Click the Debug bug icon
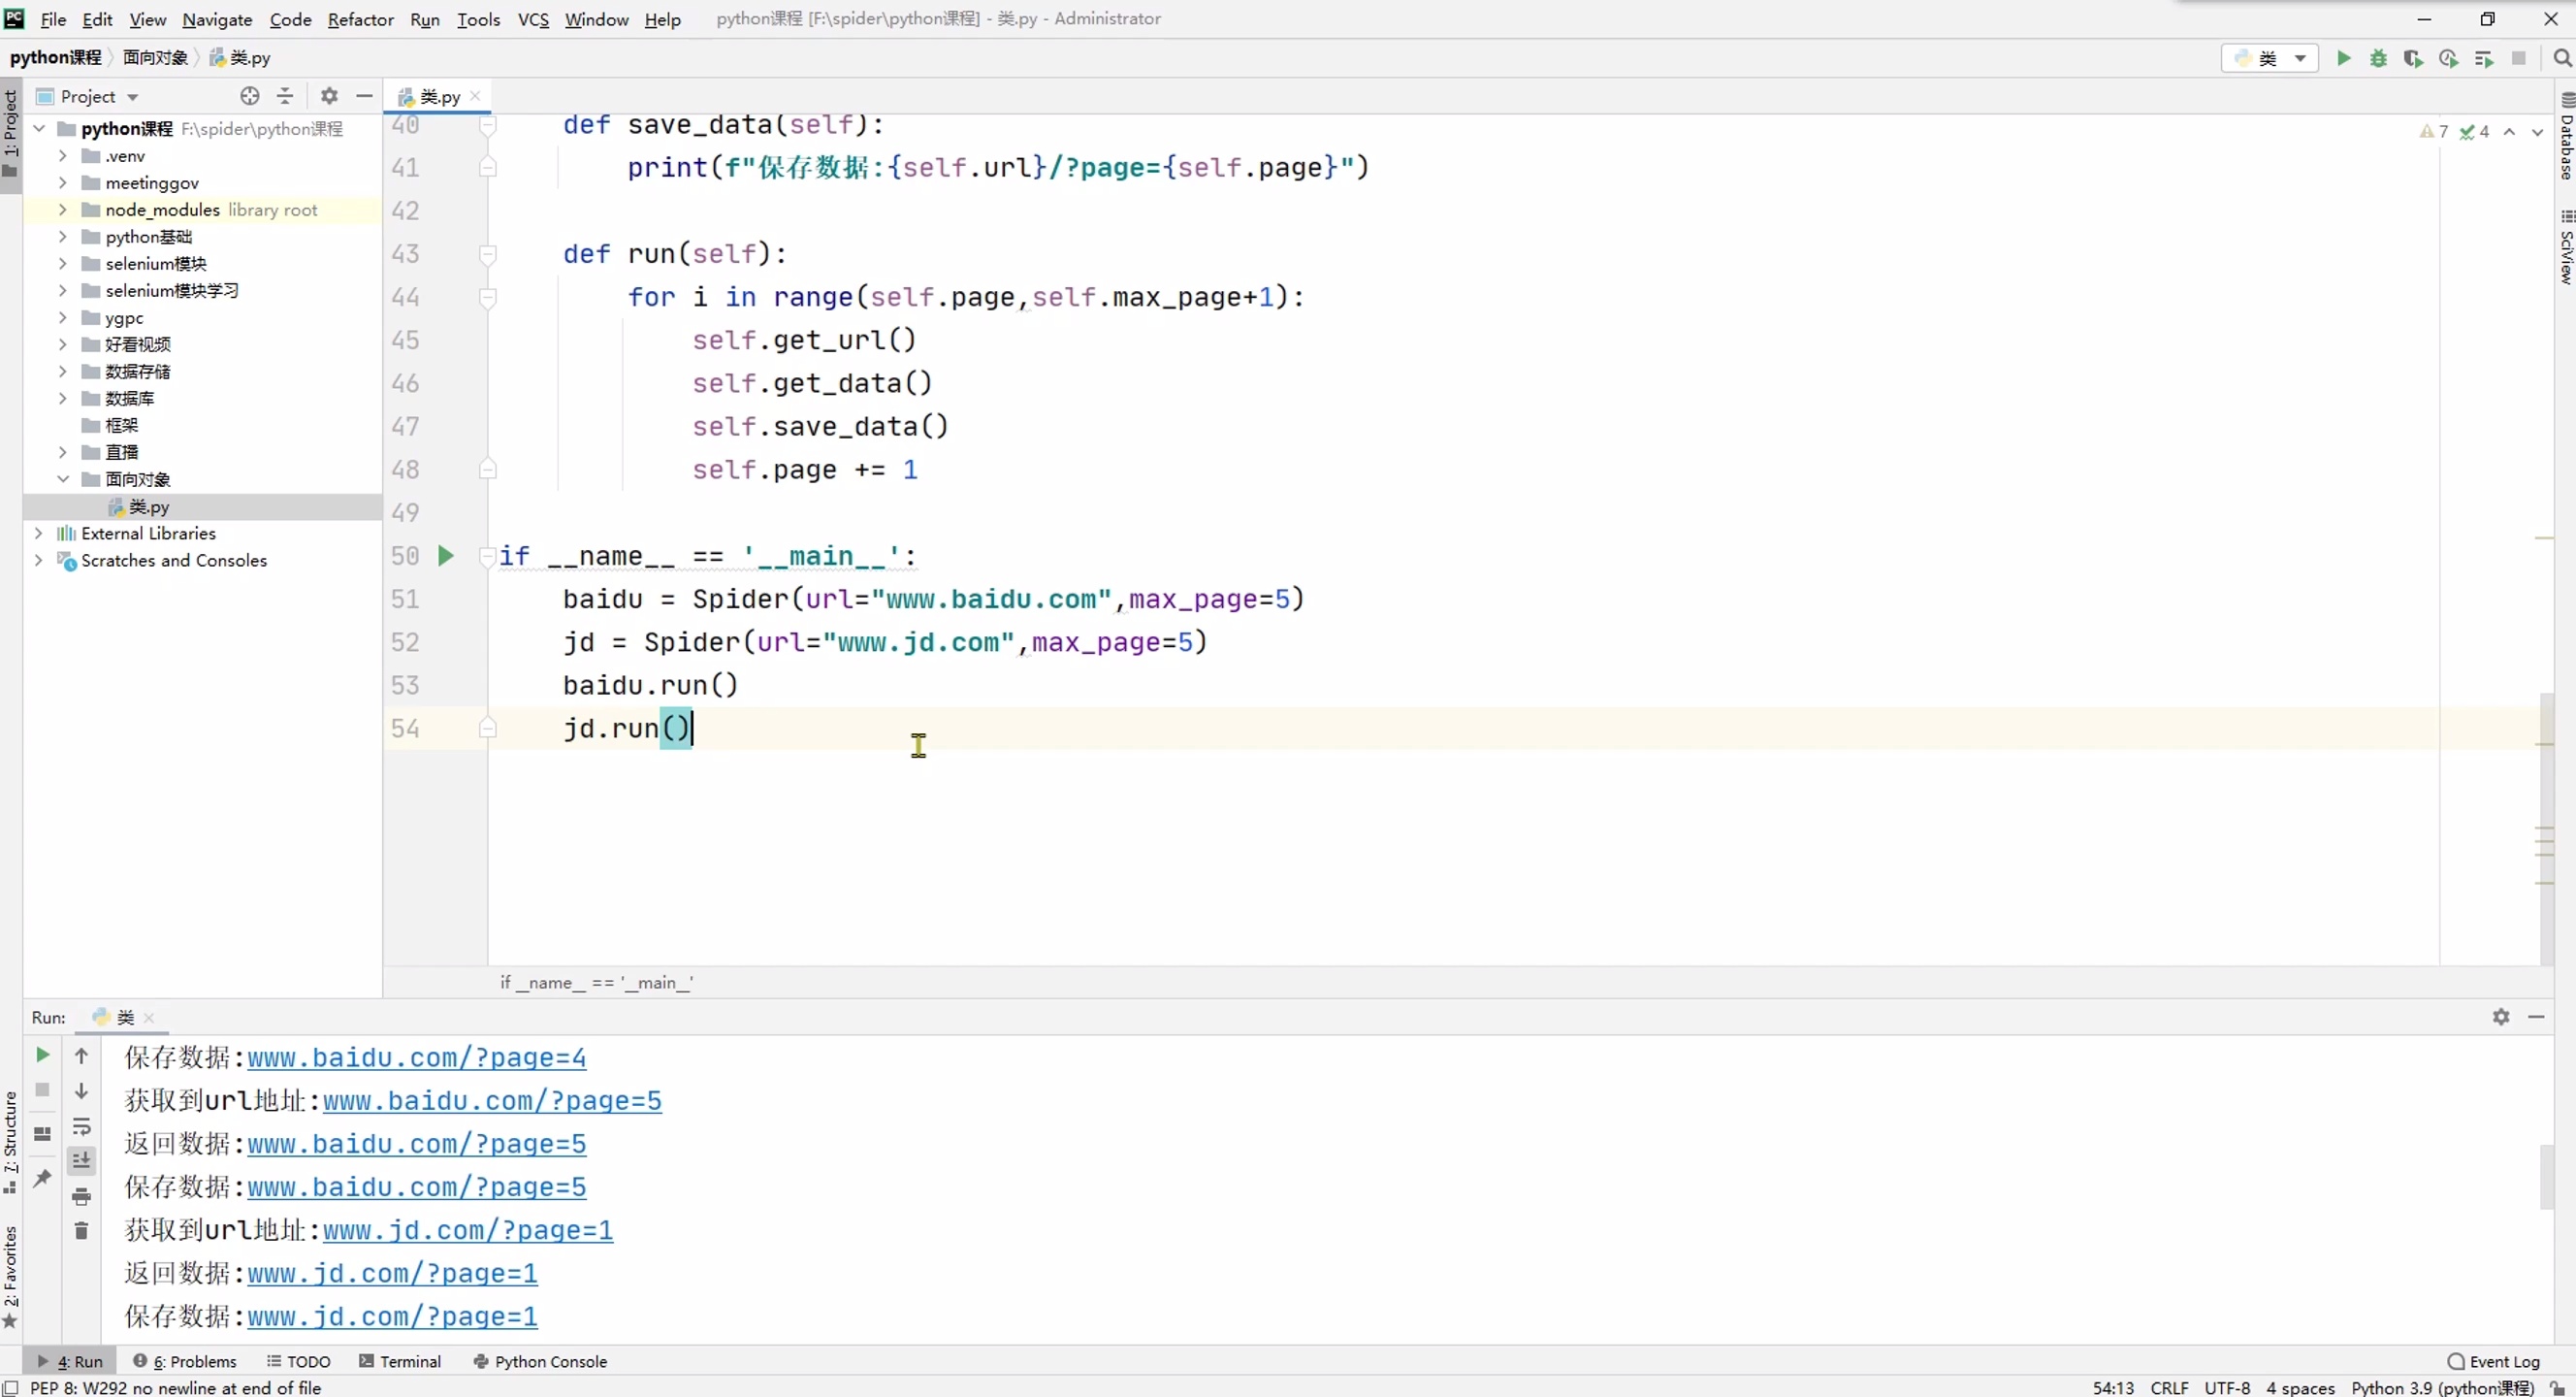The width and height of the screenshot is (2576, 1397). [x=2378, y=58]
